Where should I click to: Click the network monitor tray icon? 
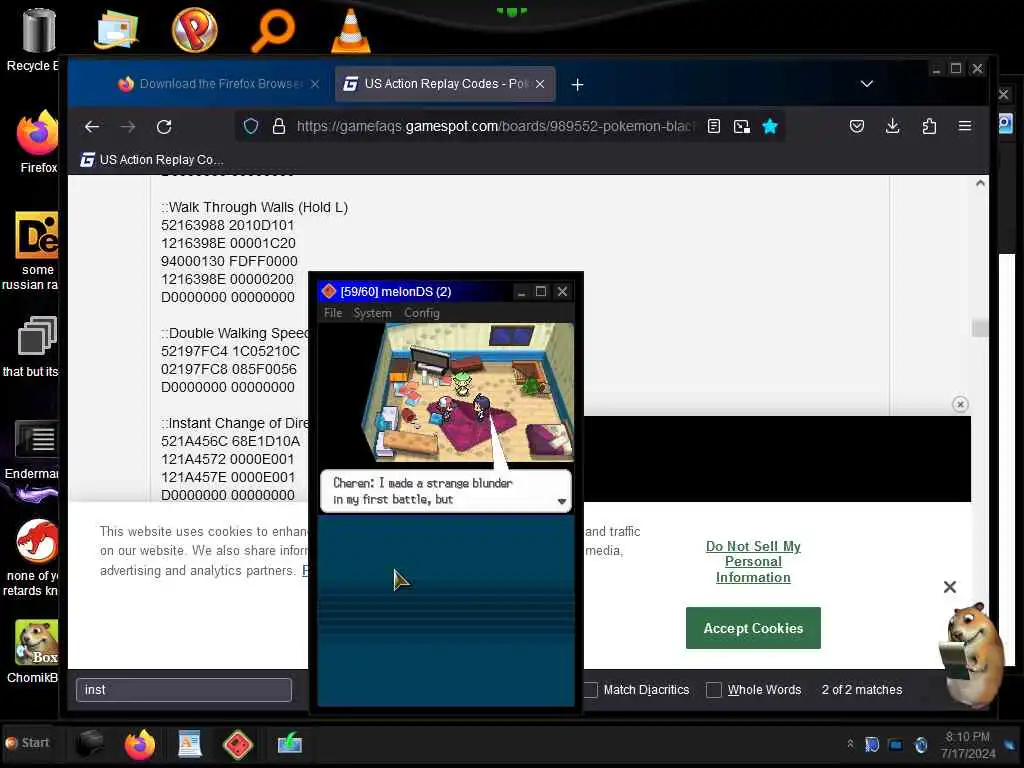(x=895, y=744)
